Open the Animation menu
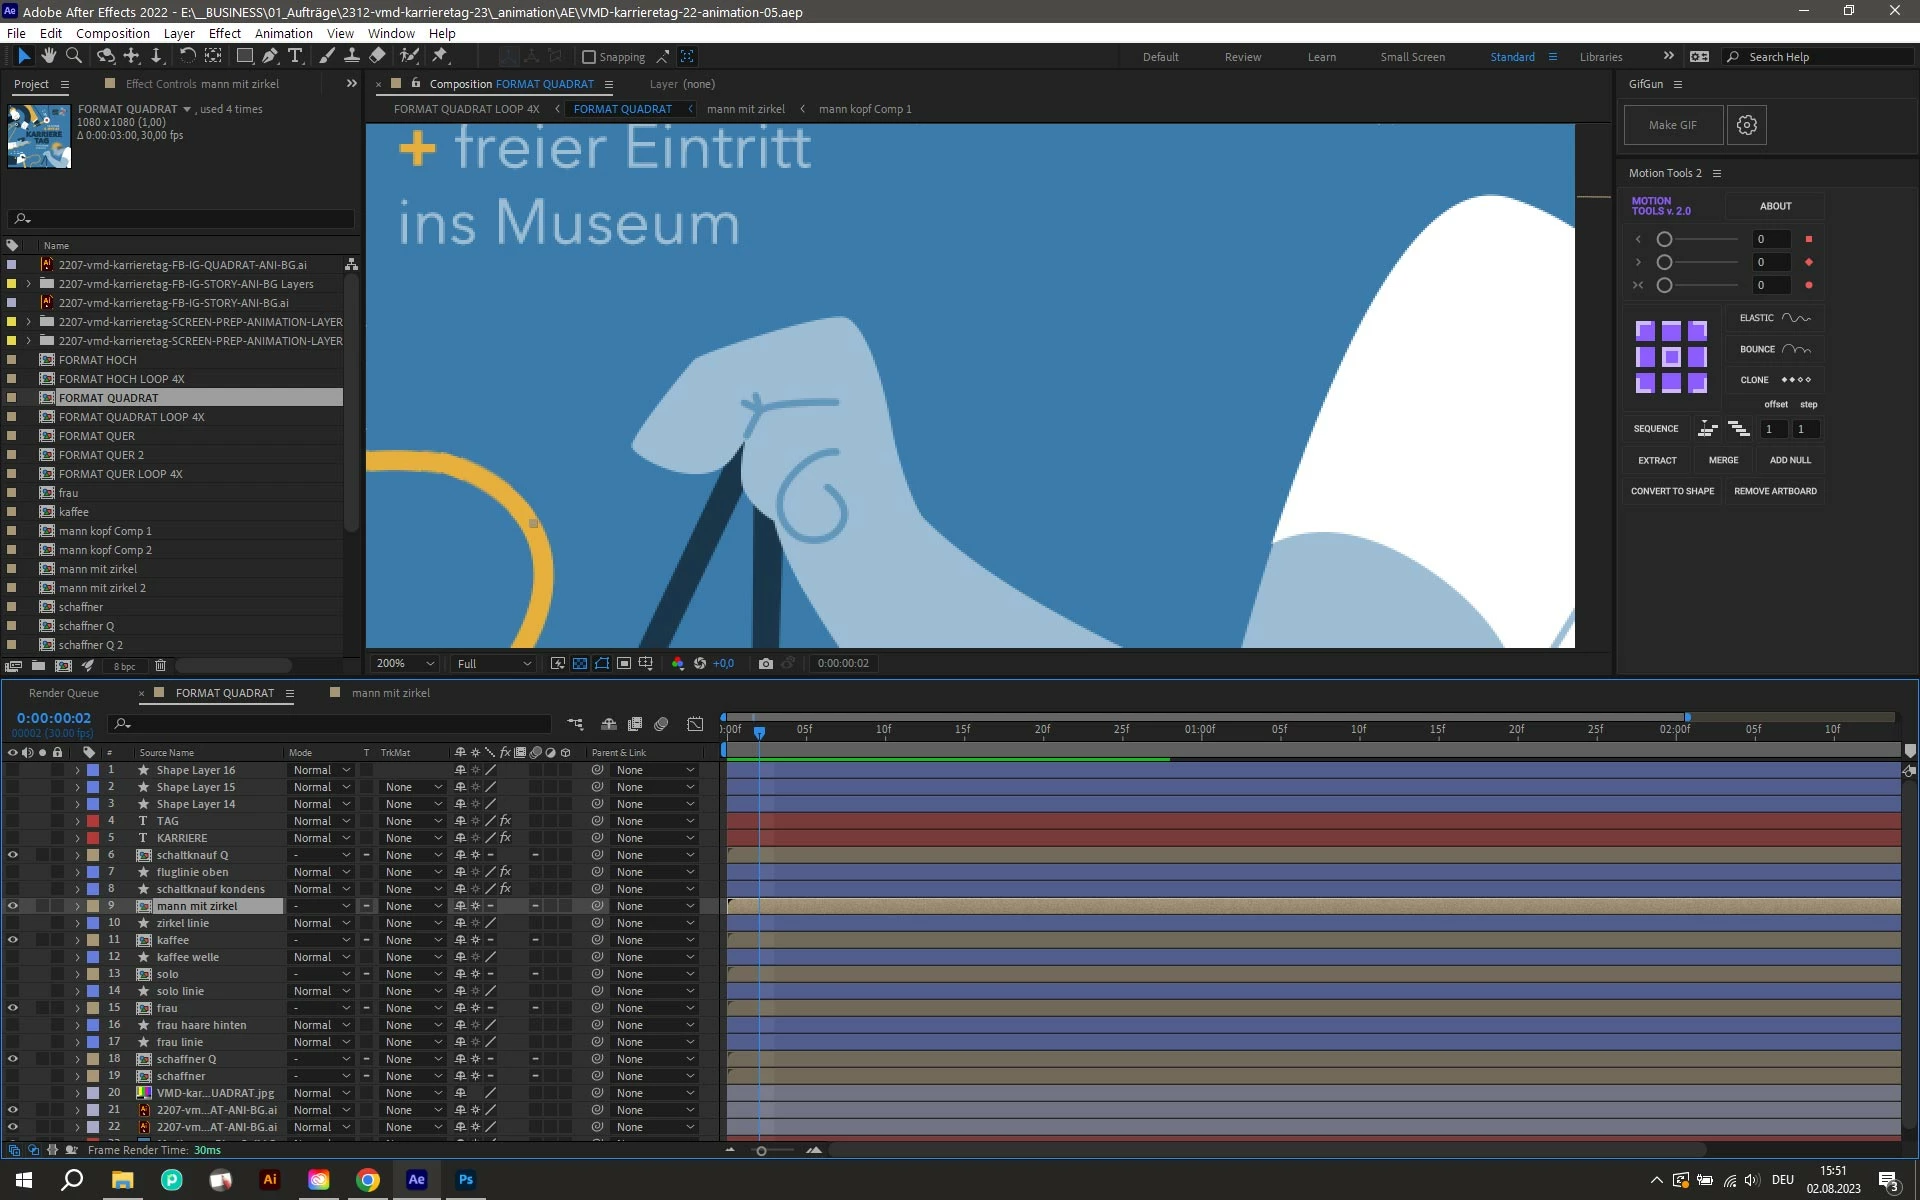The width and height of the screenshot is (1920, 1200). (x=283, y=33)
